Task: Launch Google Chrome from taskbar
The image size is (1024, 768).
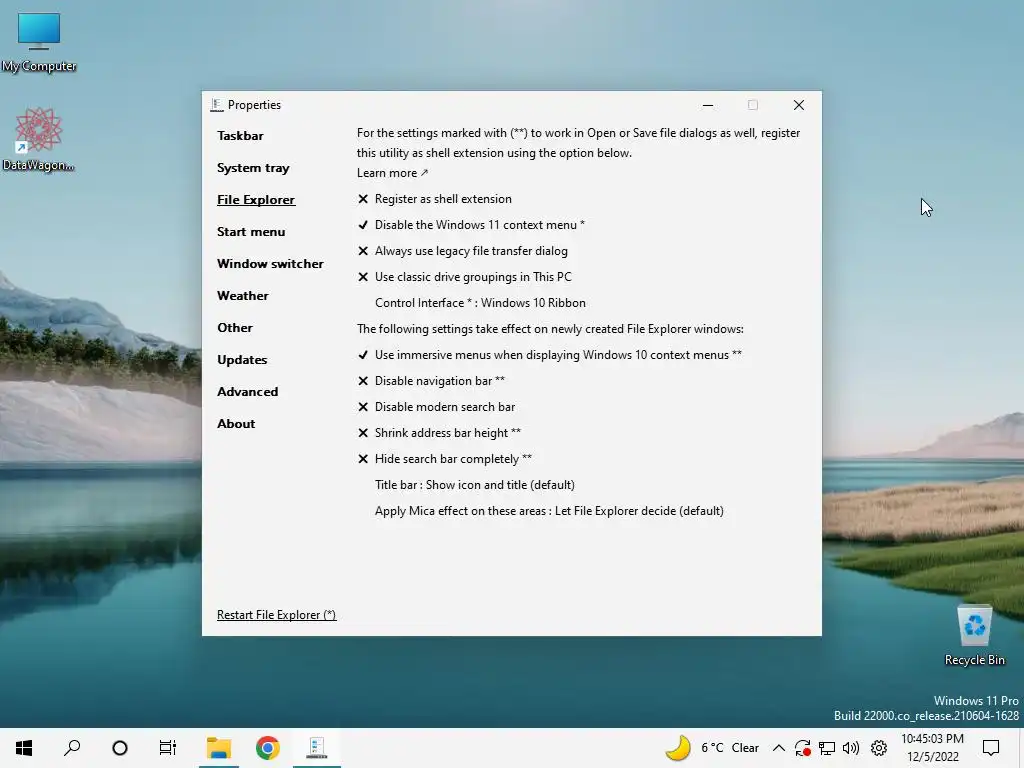Action: coord(267,748)
